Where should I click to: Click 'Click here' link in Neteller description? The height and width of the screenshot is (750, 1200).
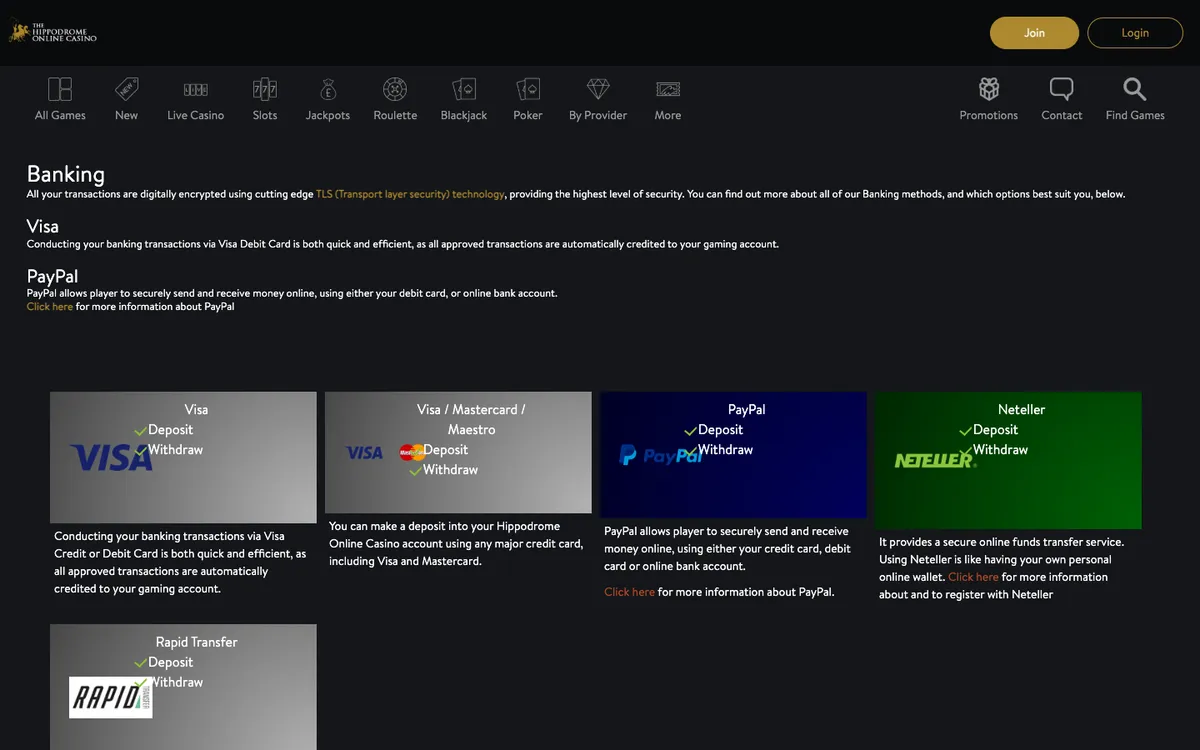coord(973,577)
